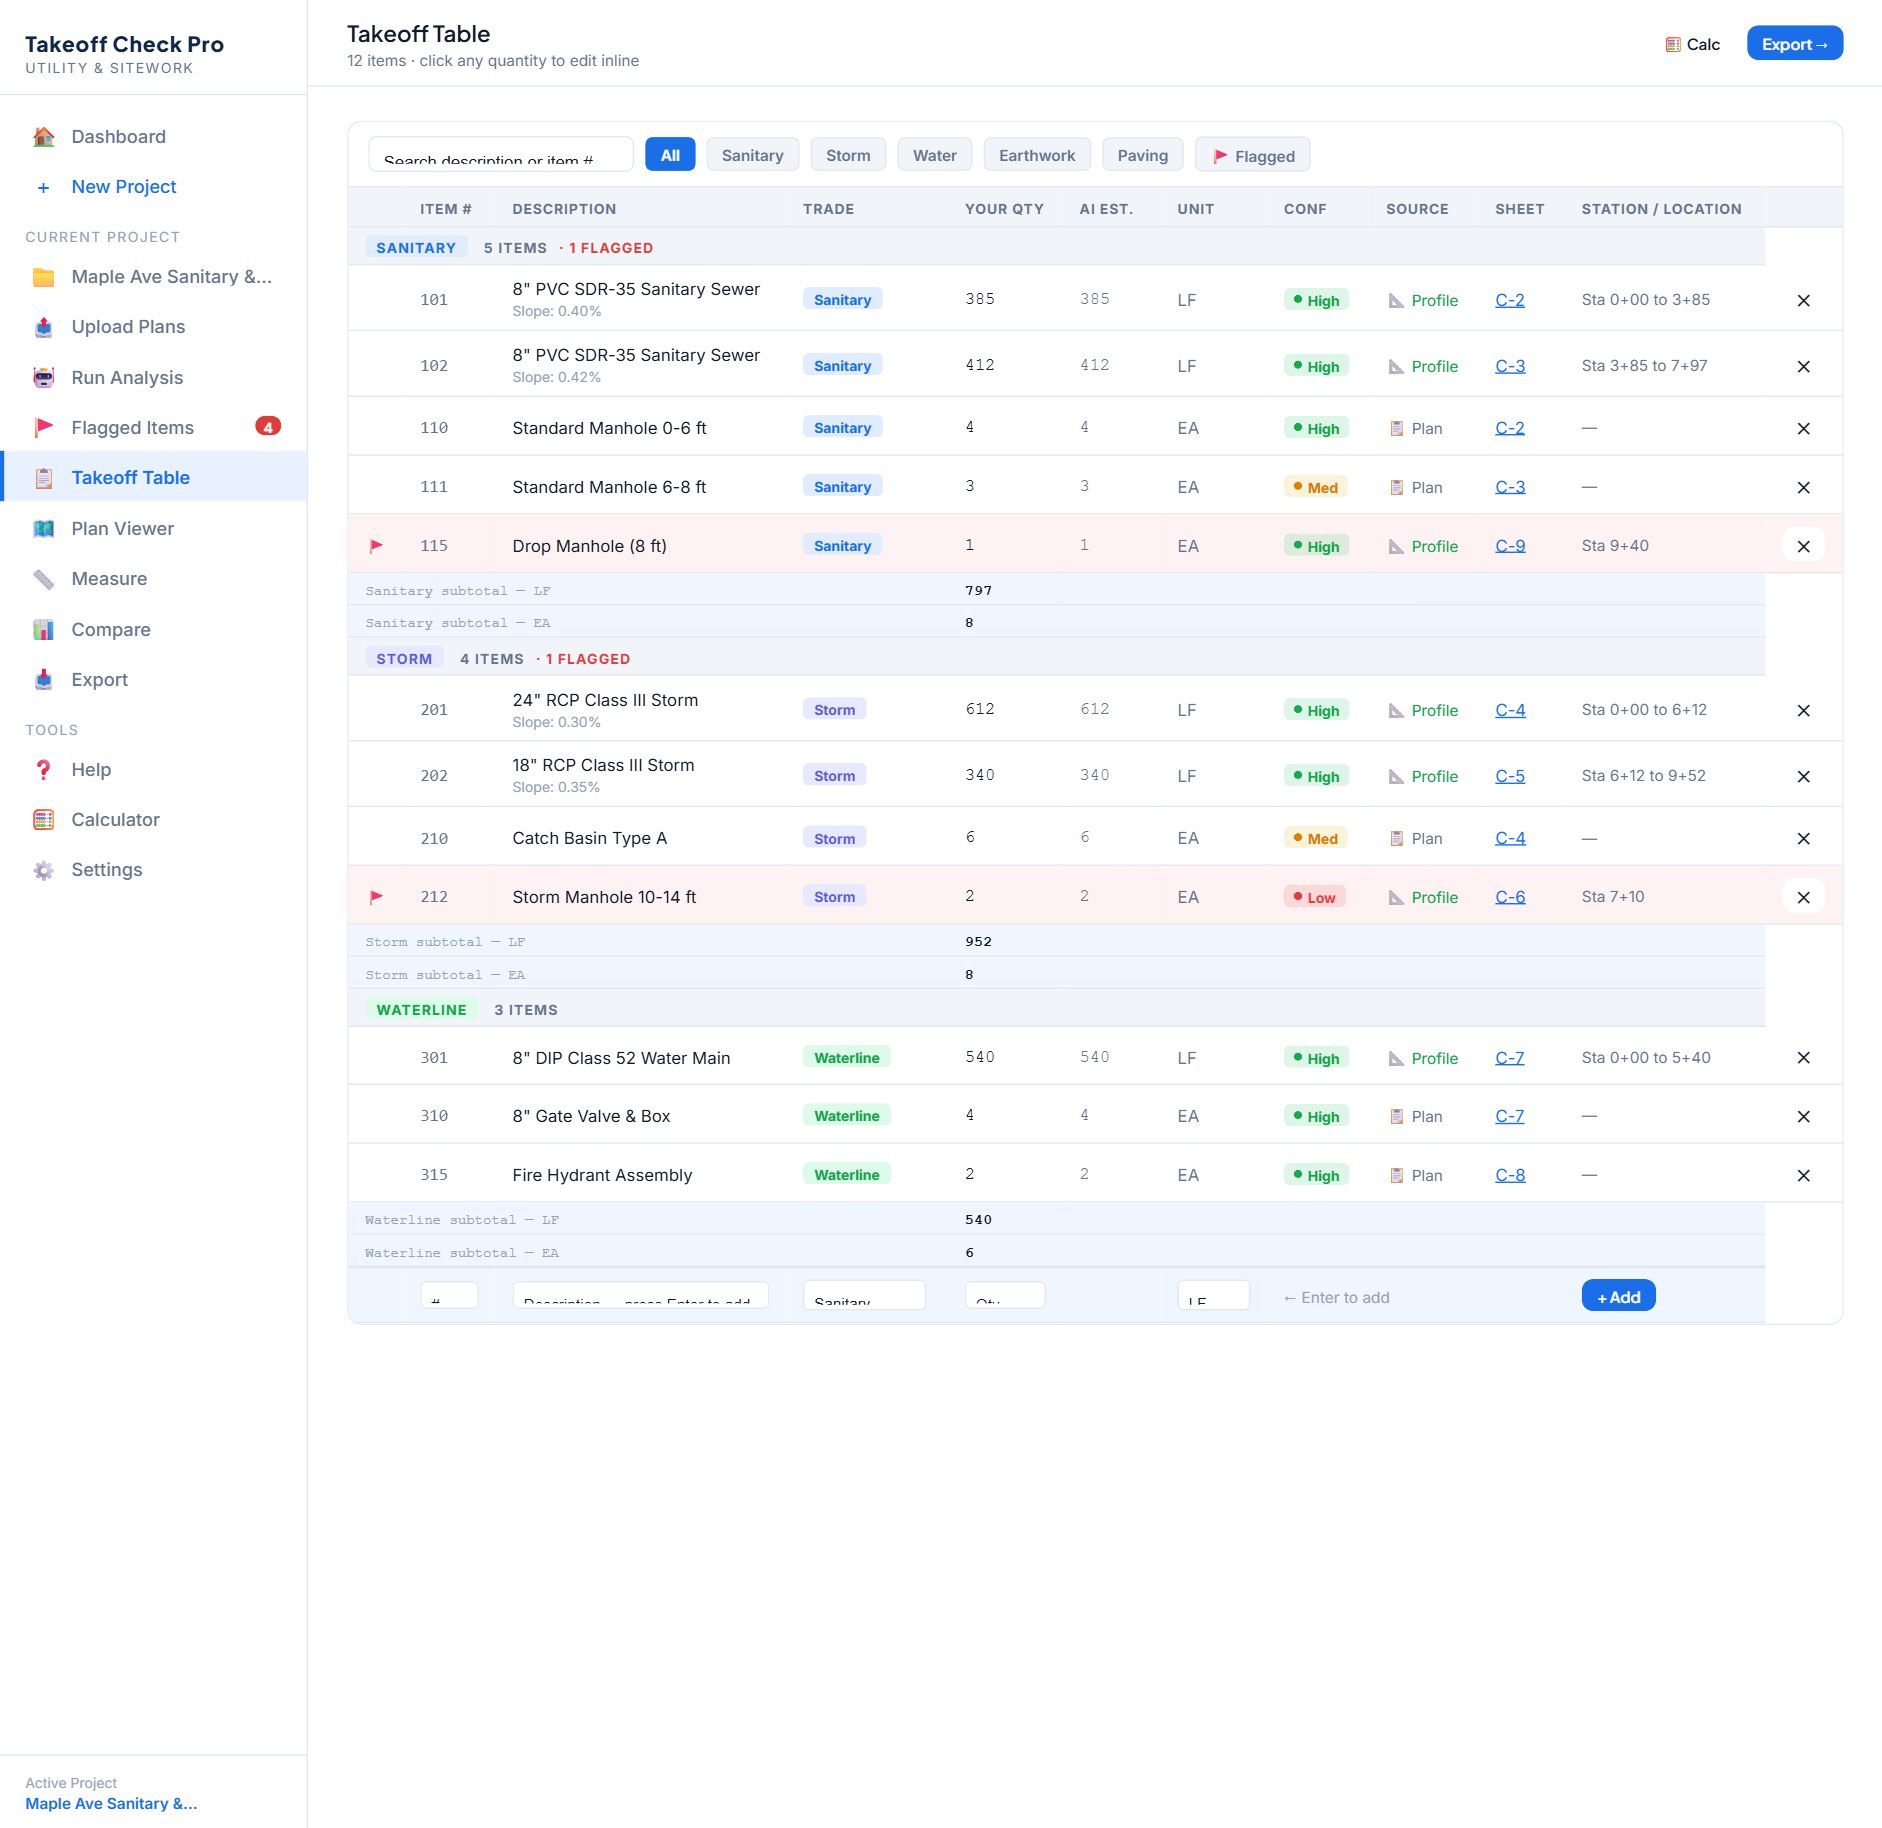The width and height of the screenshot is (1882, 1828).
Task: Open Run Analysis robot icon
Action: pos(43,378)
